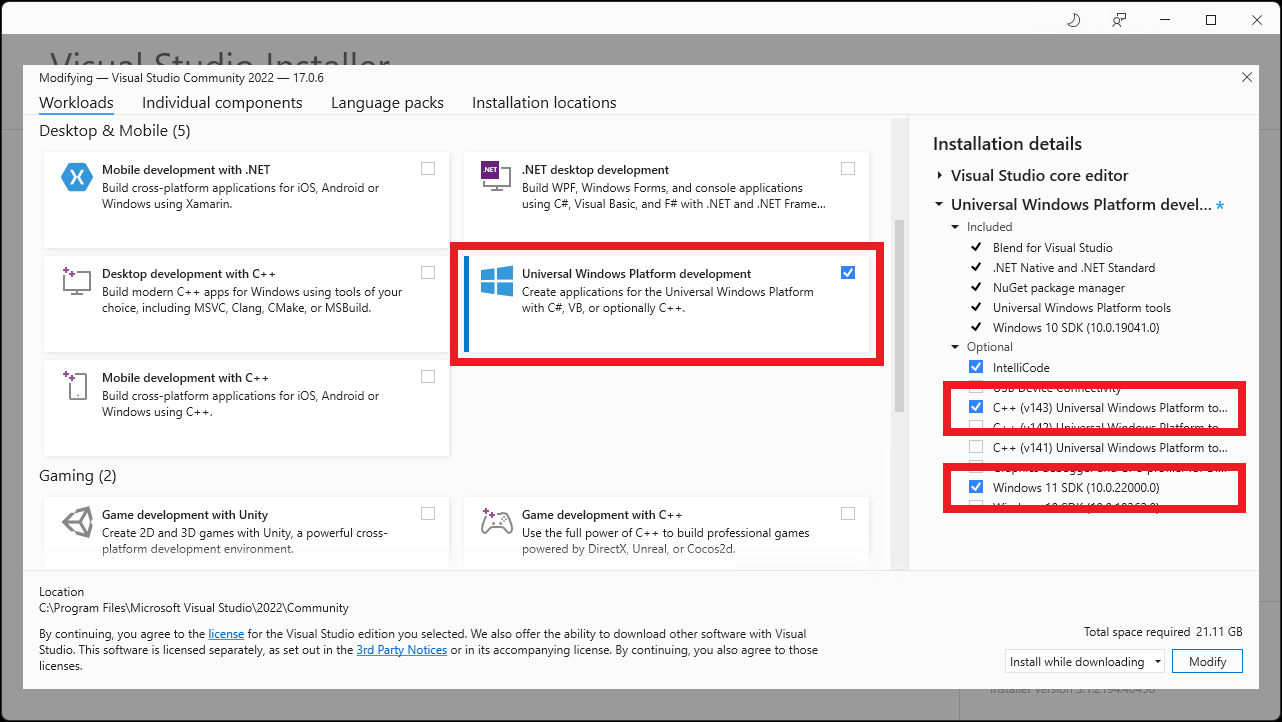Screen dimensions: 1282x722
Task: Click the NuGet package manager item
Action: tap(1059, 287)
